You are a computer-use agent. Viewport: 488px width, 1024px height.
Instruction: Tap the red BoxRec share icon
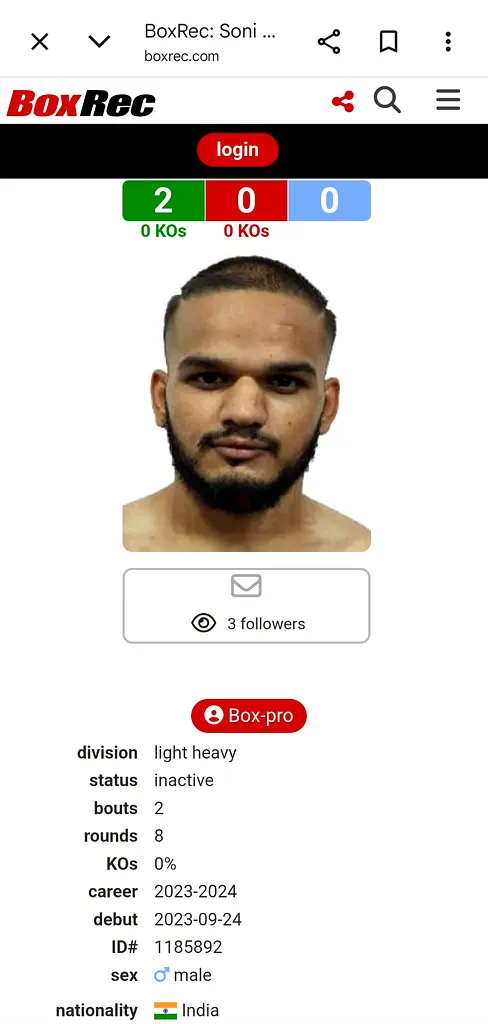tap(343, 101)
